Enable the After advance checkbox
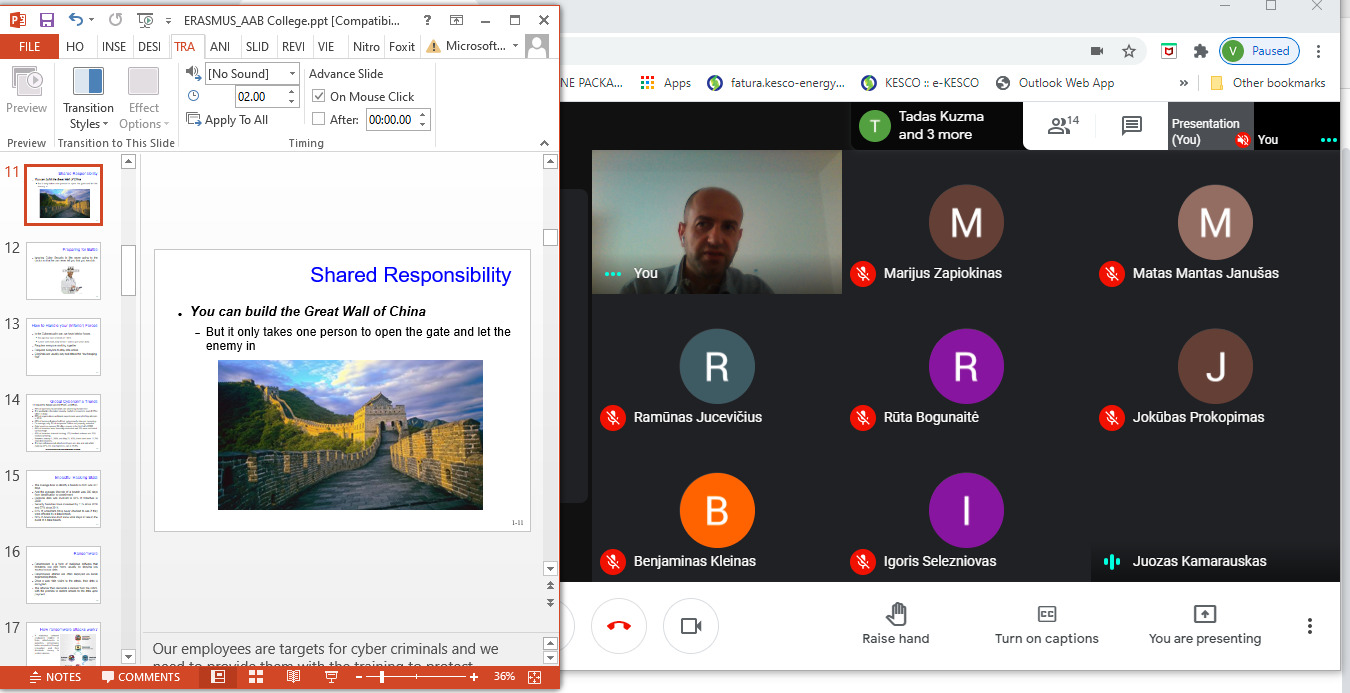This screenshot has width=1350, height=693. coord(319,119)
